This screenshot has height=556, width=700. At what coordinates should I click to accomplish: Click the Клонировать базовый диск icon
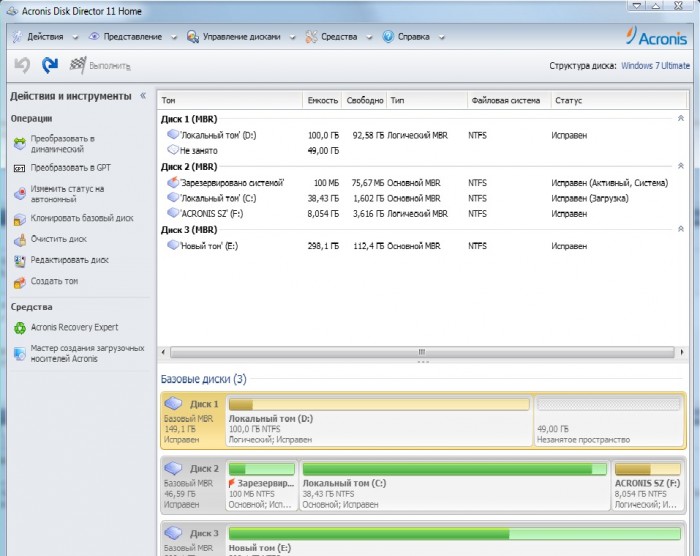coord(20,217)
